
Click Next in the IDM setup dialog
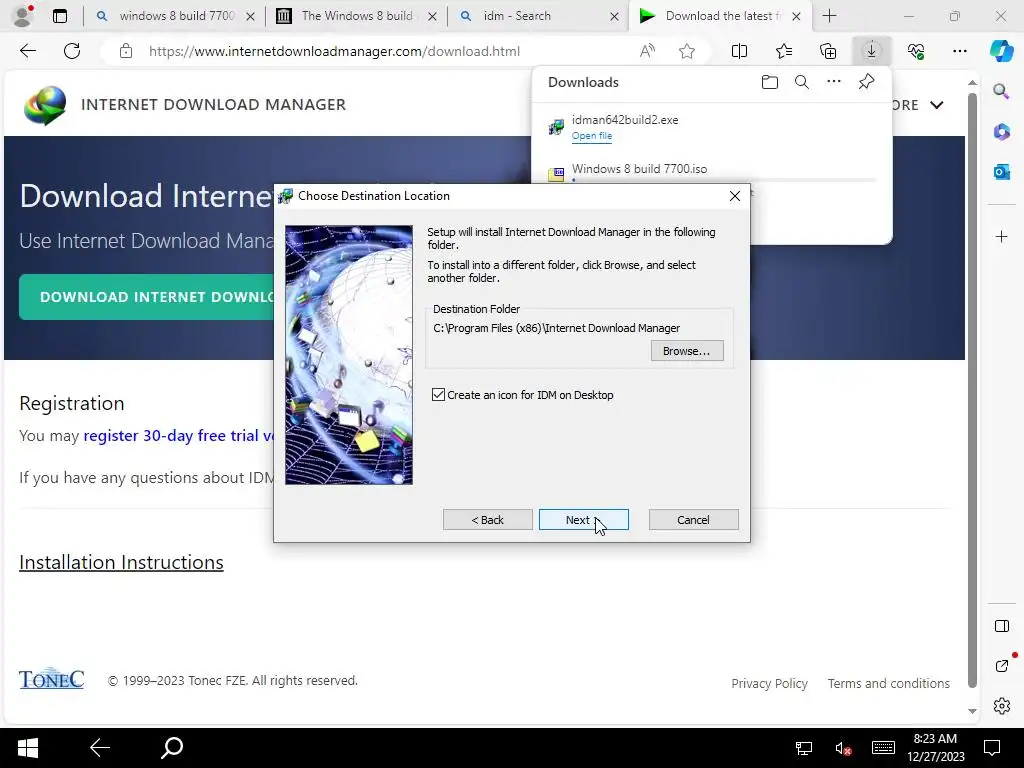click(x=583, y=520)
